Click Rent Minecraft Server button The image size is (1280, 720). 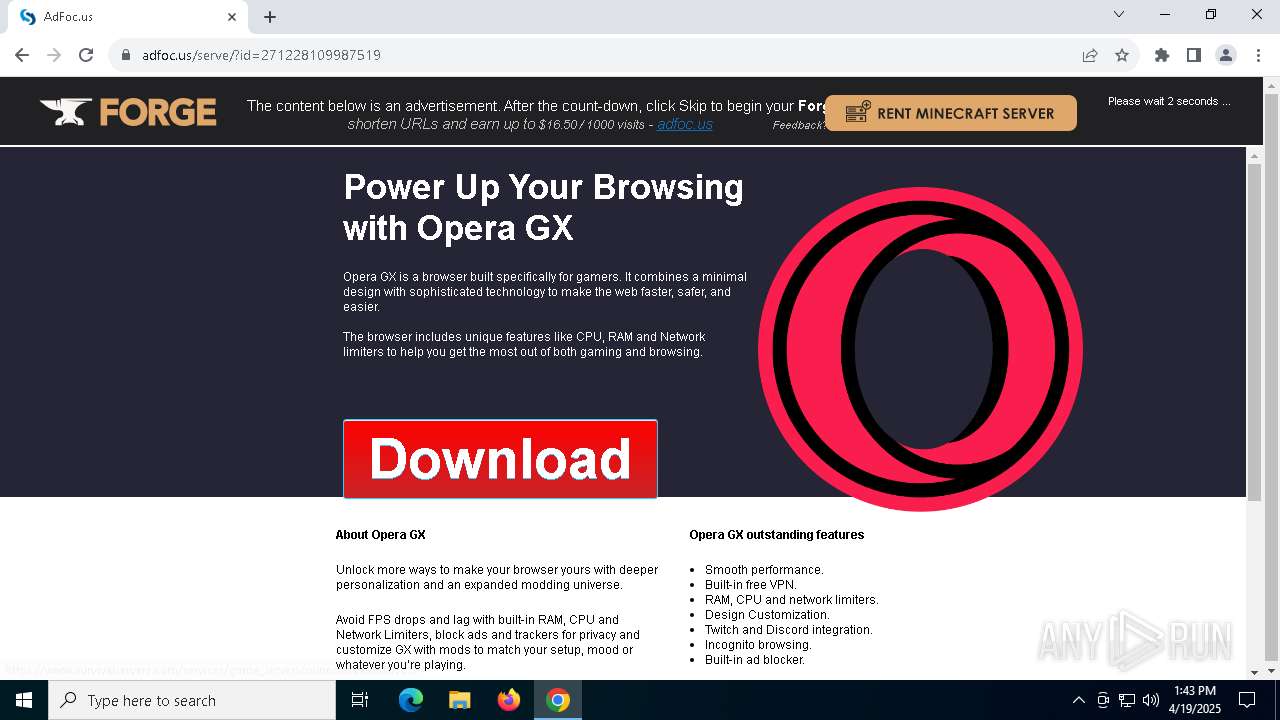(x=951, y=113)
